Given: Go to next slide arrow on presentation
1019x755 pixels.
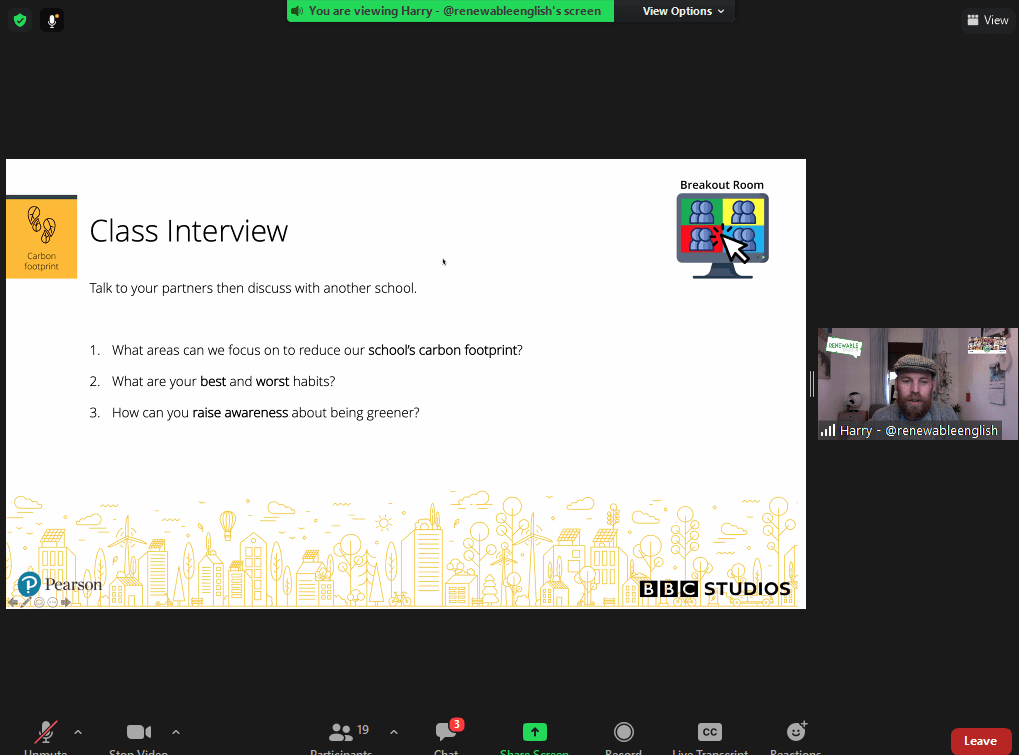Looking at the screenshot, I should [x=66, y=602].
